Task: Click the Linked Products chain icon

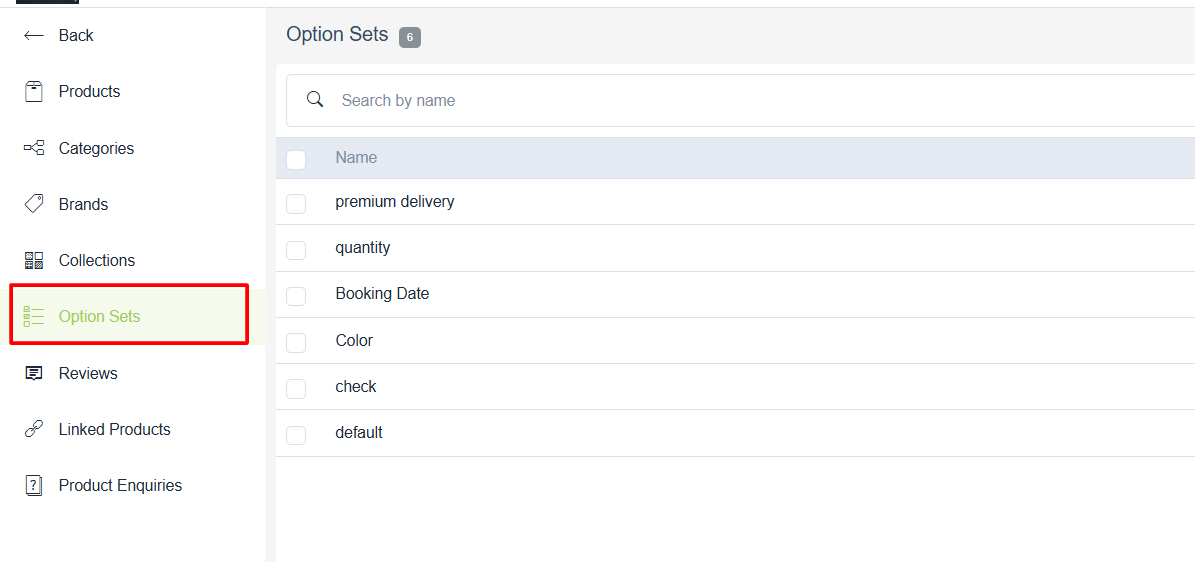Action: 34,429
